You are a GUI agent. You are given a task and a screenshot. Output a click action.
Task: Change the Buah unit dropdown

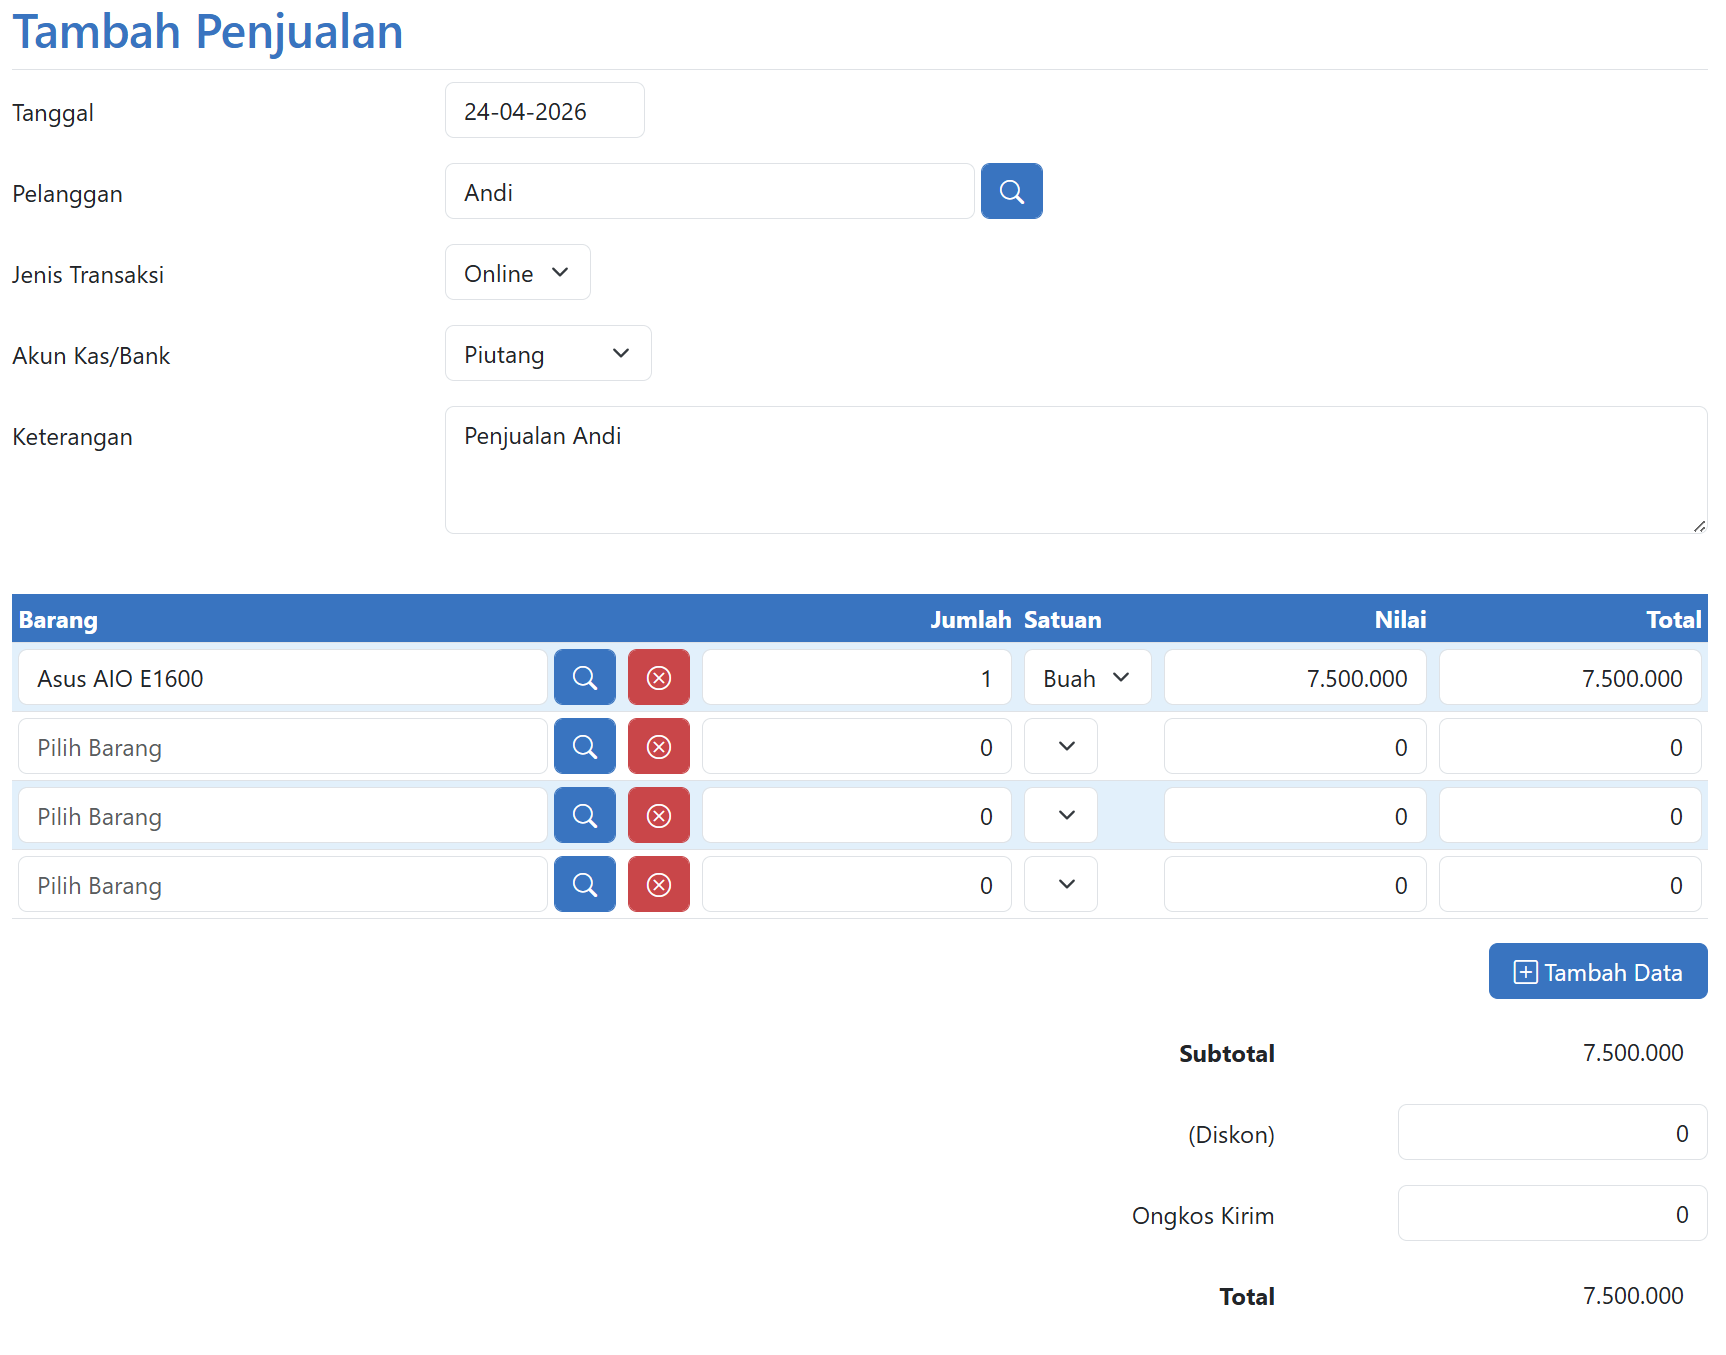(x=1087, y=678)
